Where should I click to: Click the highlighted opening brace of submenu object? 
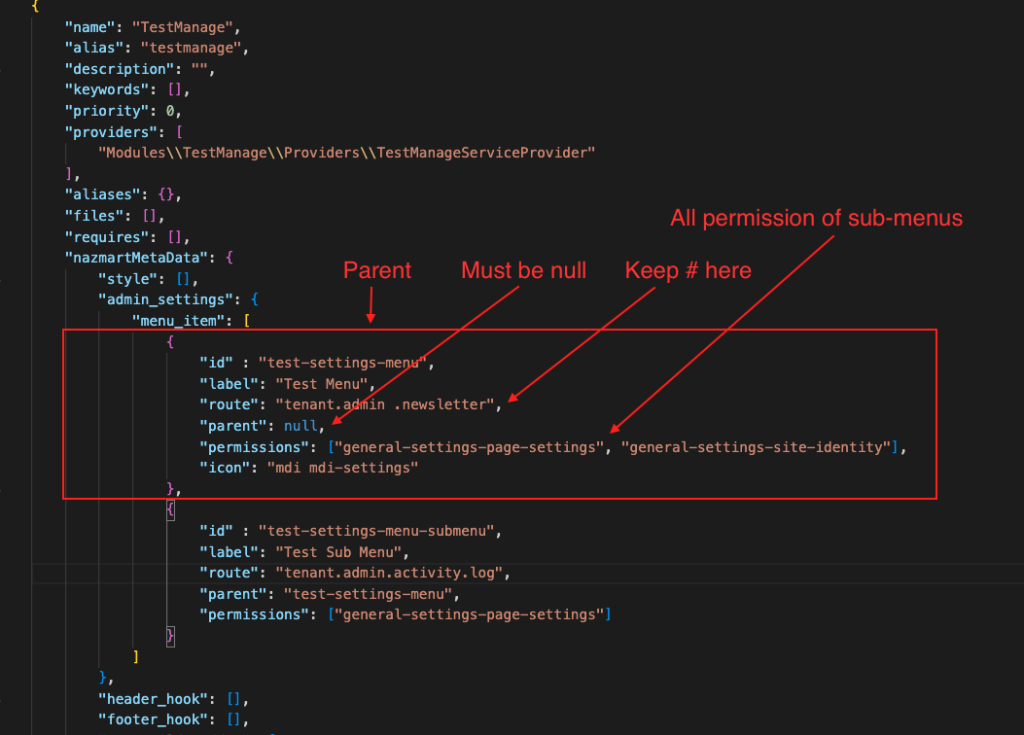point(170,510)
